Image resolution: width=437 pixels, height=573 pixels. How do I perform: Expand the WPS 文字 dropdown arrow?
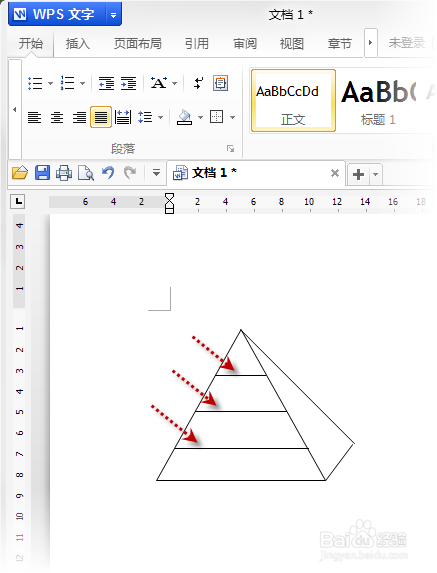(x=114, y=15)
